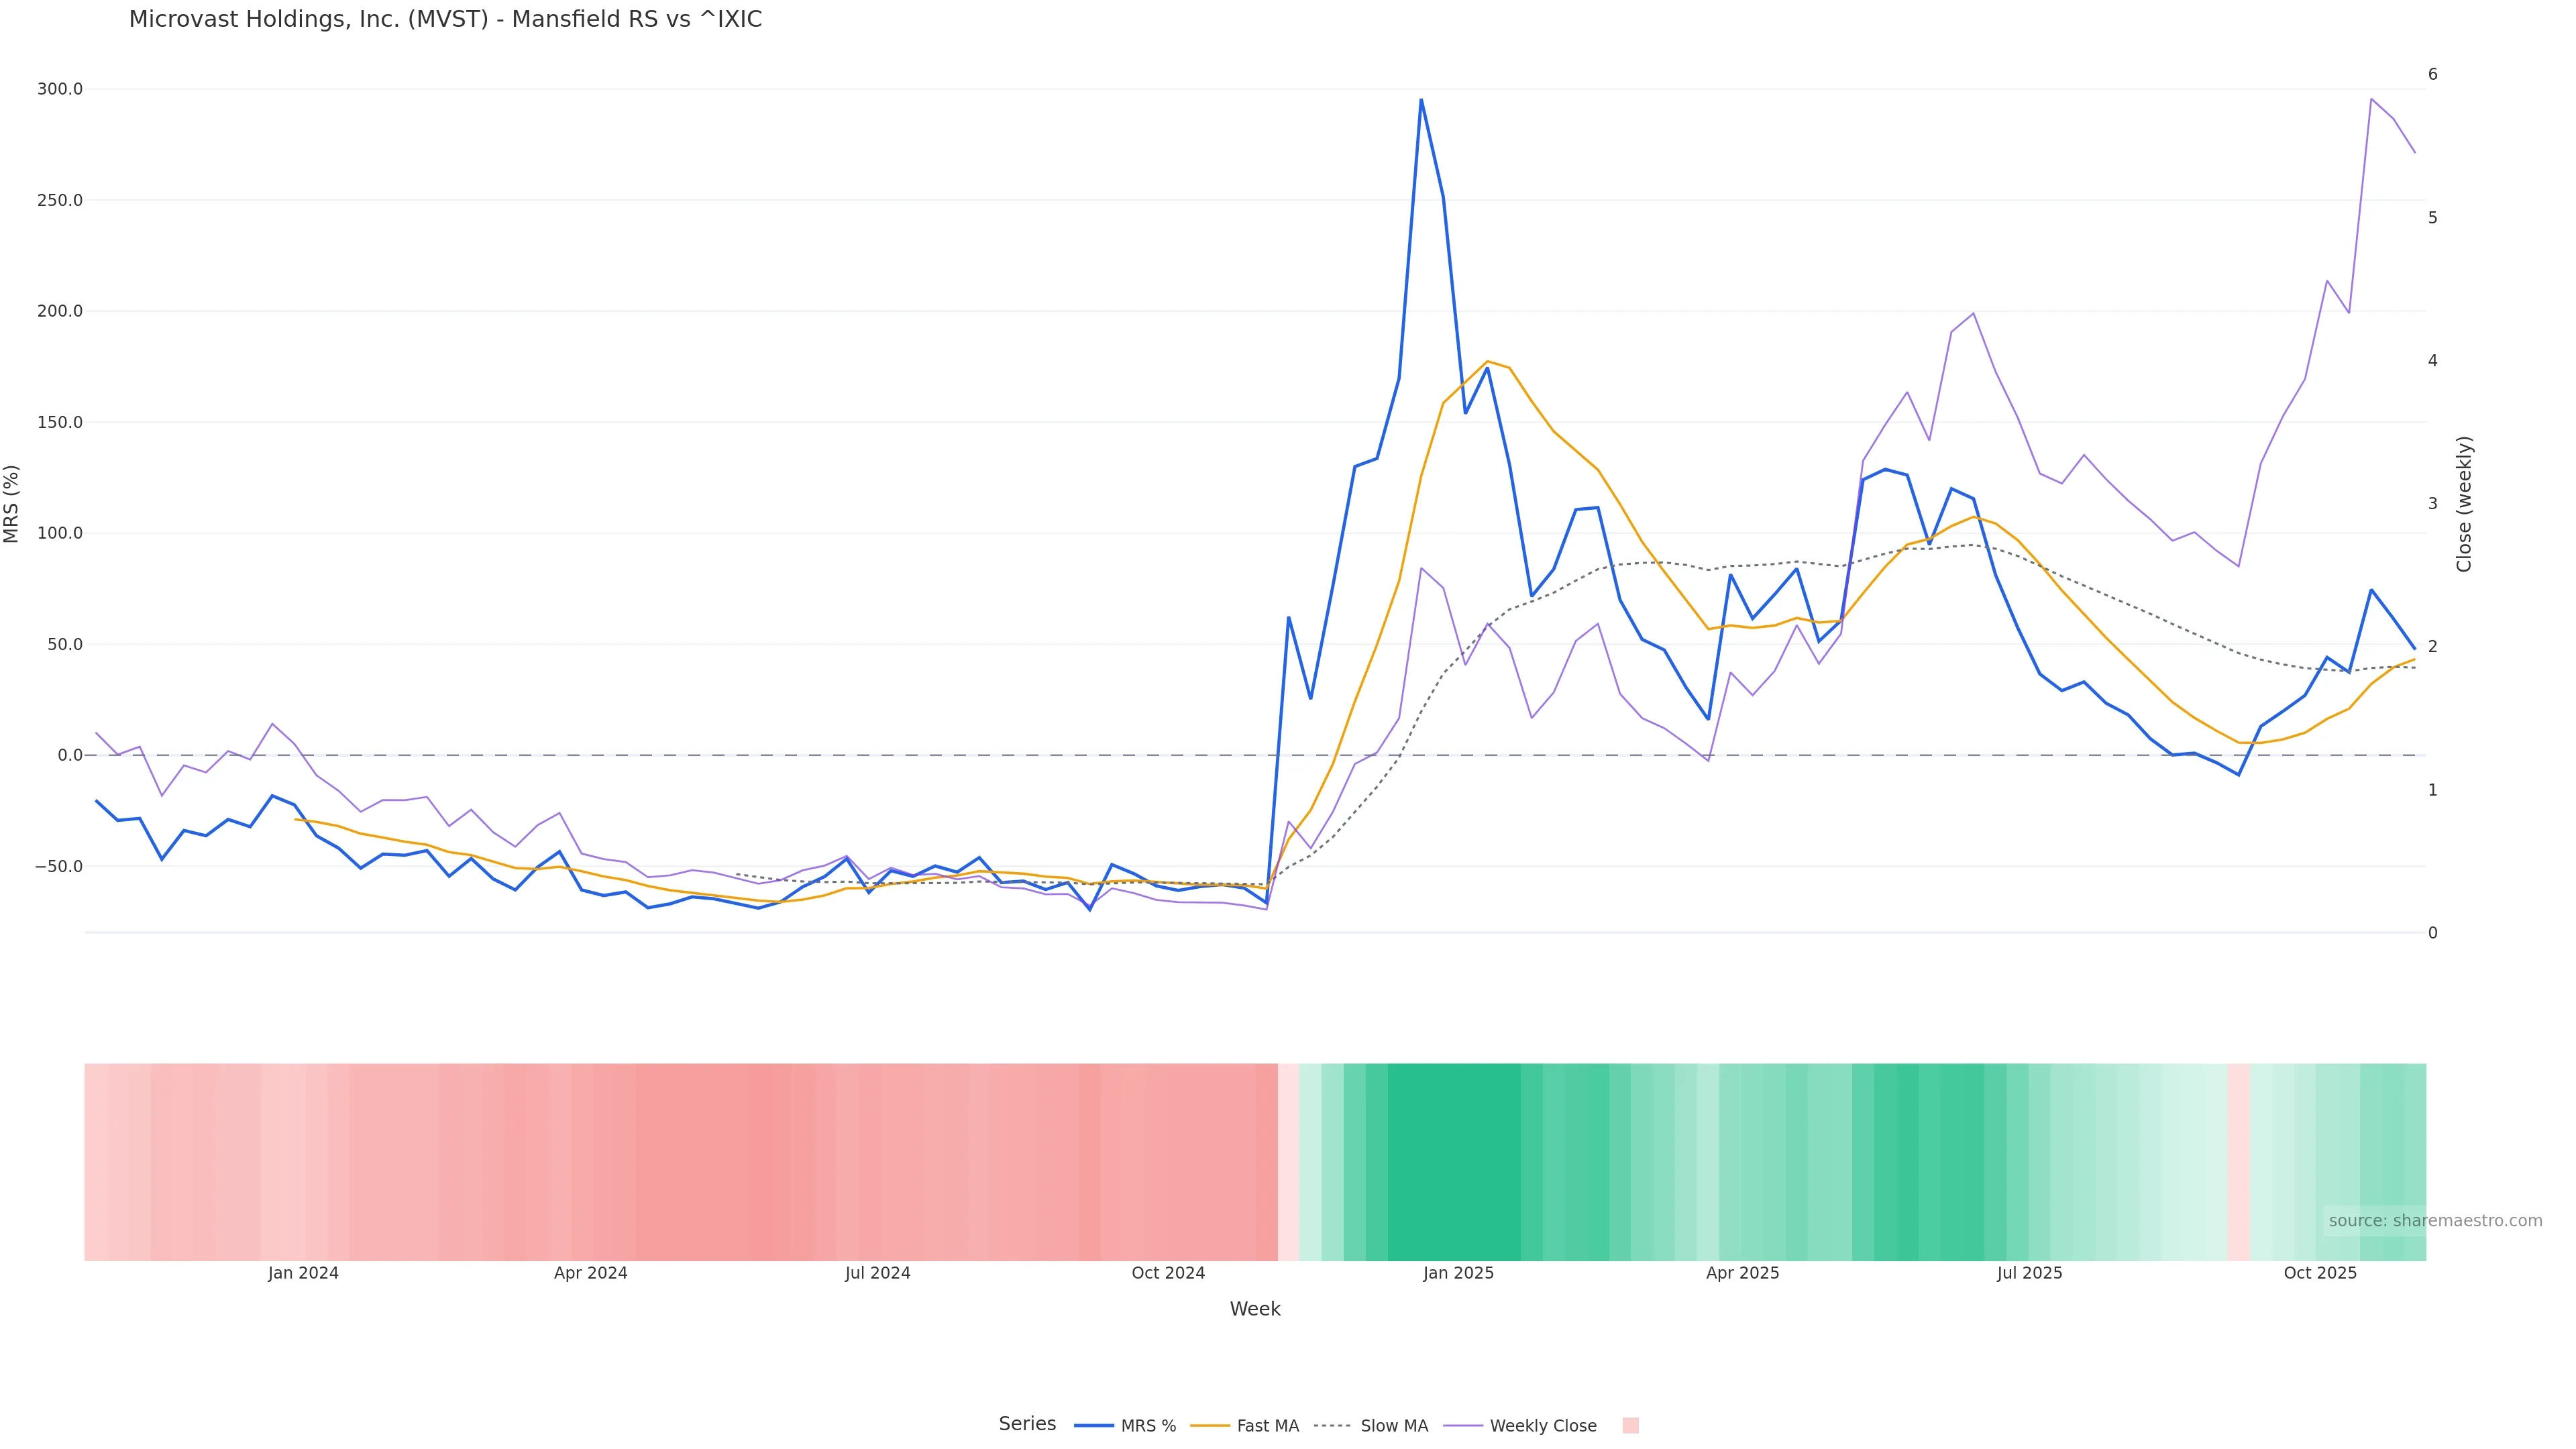Click the orange Fast MA legend line icon
The width and height of the screenshot is (2576, 1449).
tap(1210, 1426)
